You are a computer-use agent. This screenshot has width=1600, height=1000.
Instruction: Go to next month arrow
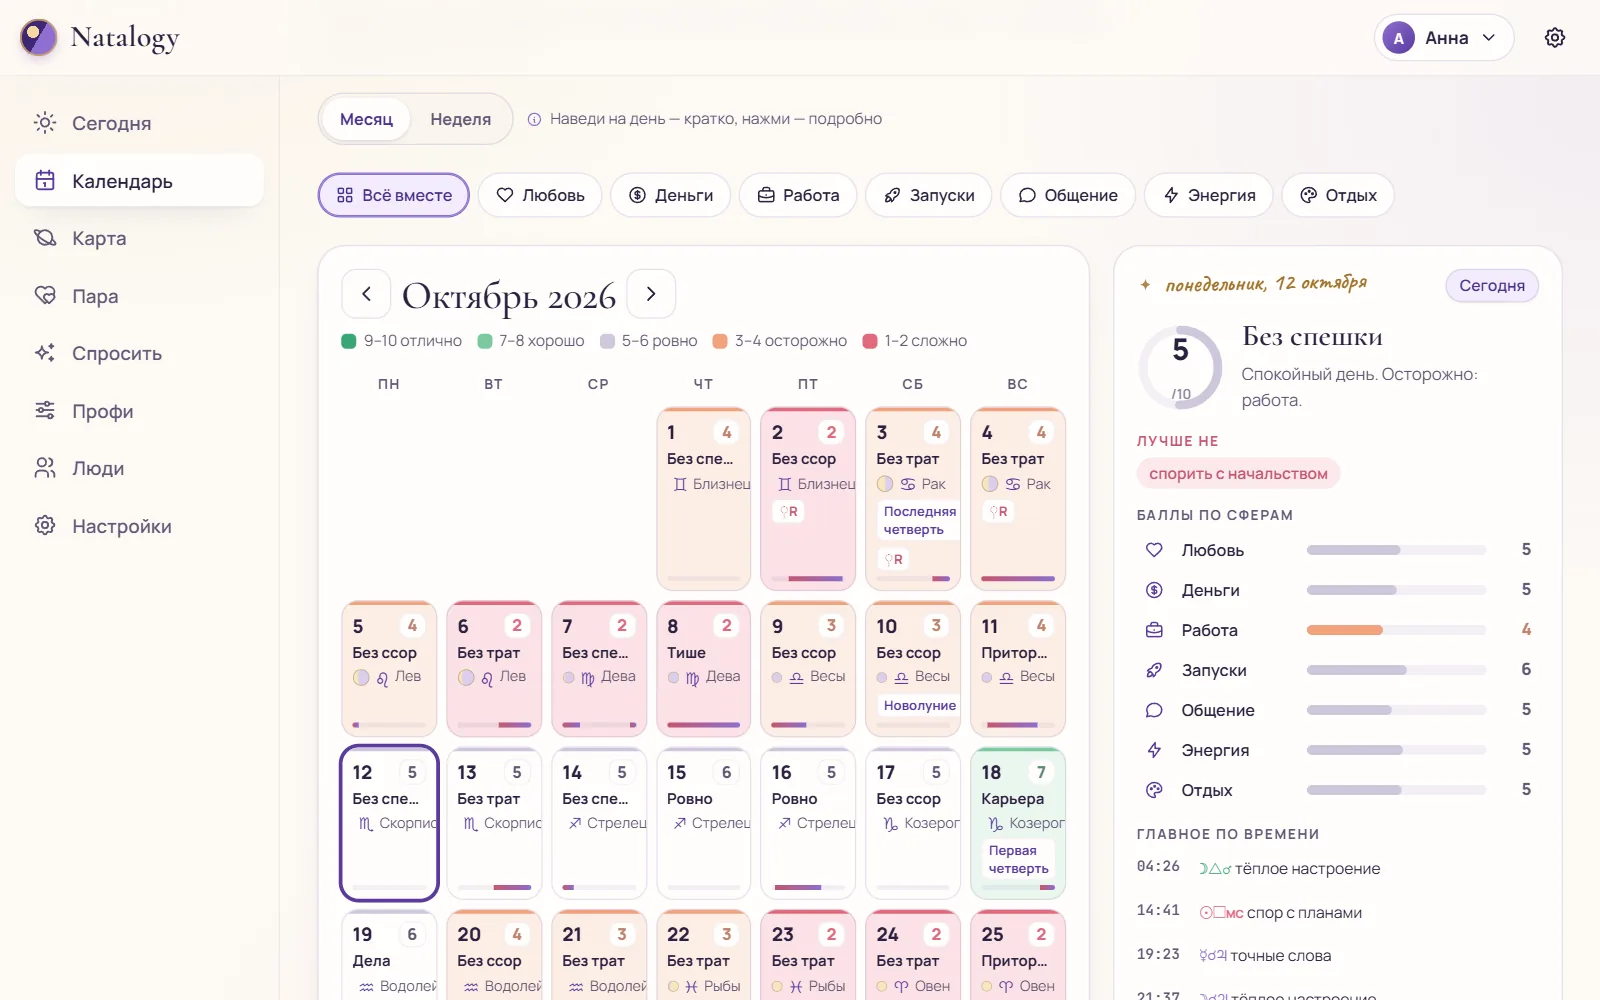(651, 294)
